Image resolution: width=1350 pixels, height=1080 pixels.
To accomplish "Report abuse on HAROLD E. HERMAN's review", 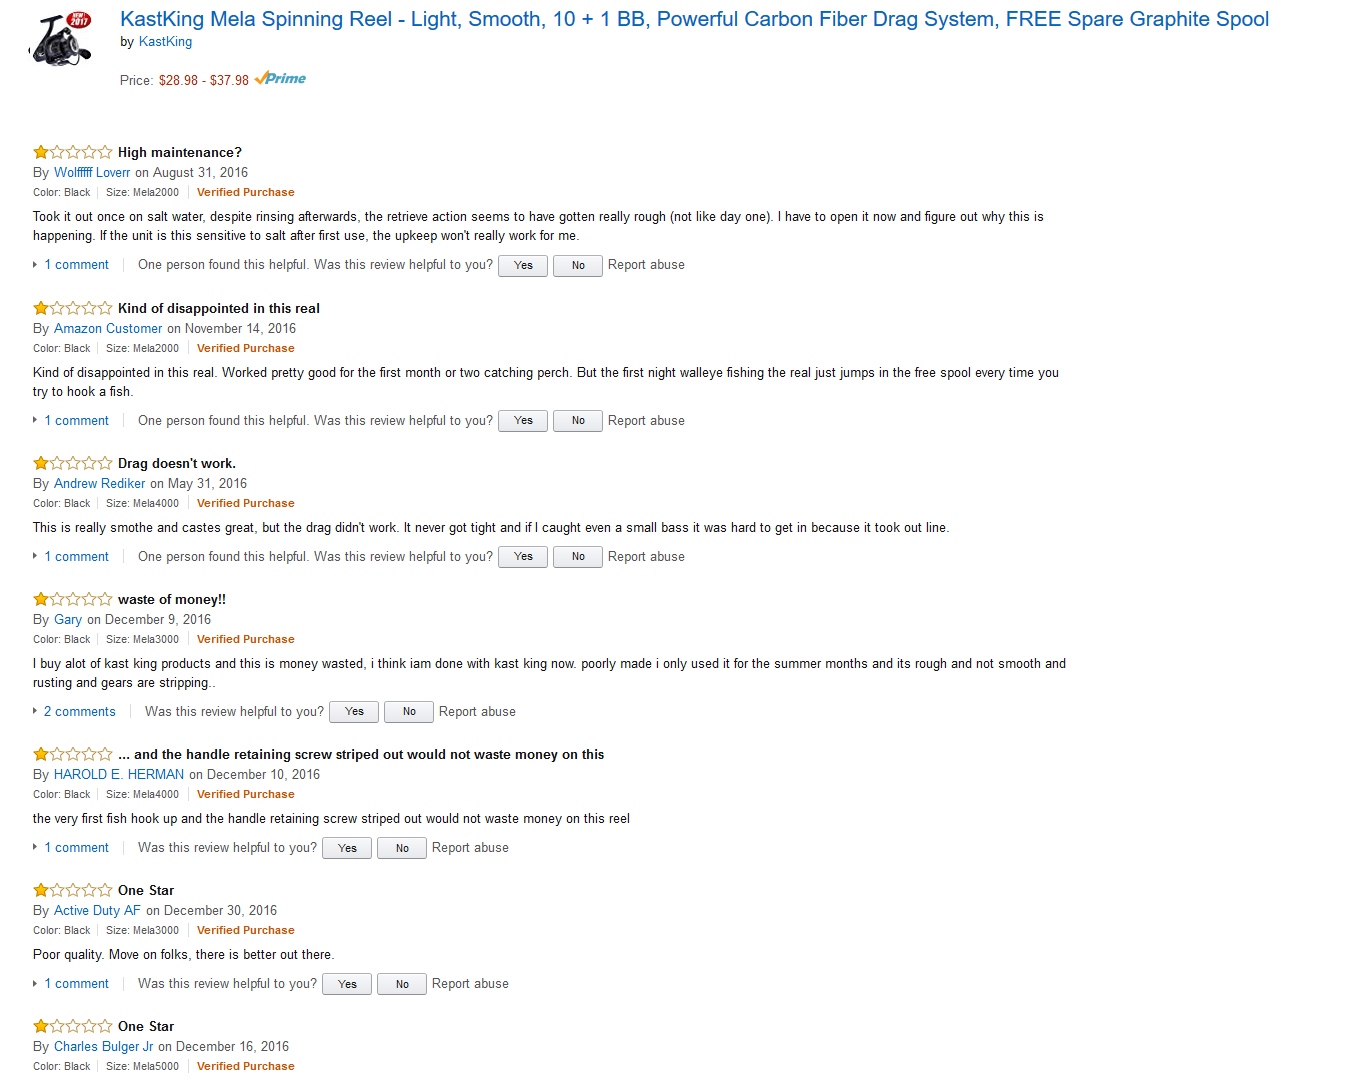I will [x=470, y=848].
